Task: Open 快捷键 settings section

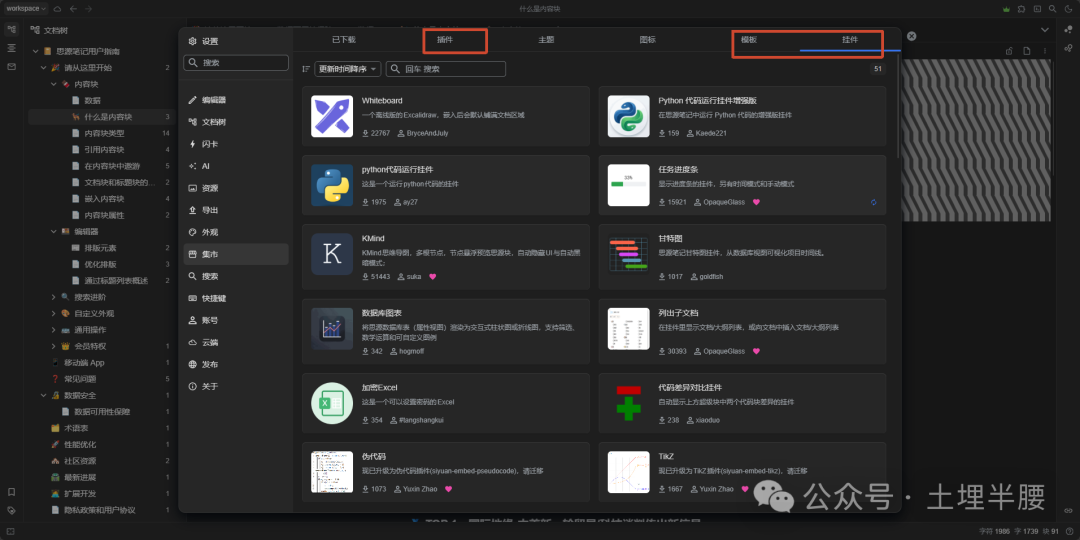Action: pyautogui.click(x=236, y=298)
